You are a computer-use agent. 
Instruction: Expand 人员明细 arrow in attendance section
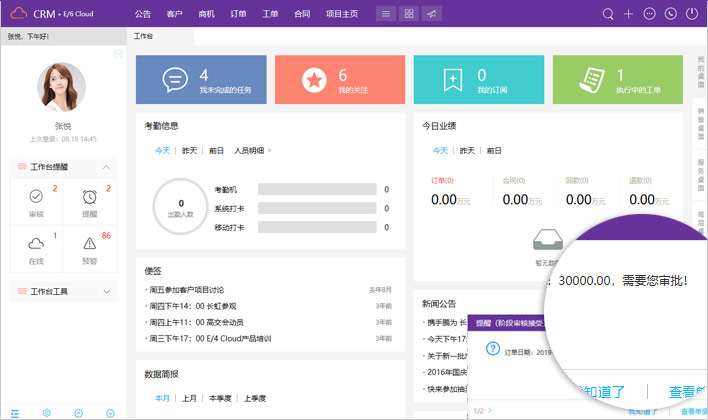coord(269,150)
